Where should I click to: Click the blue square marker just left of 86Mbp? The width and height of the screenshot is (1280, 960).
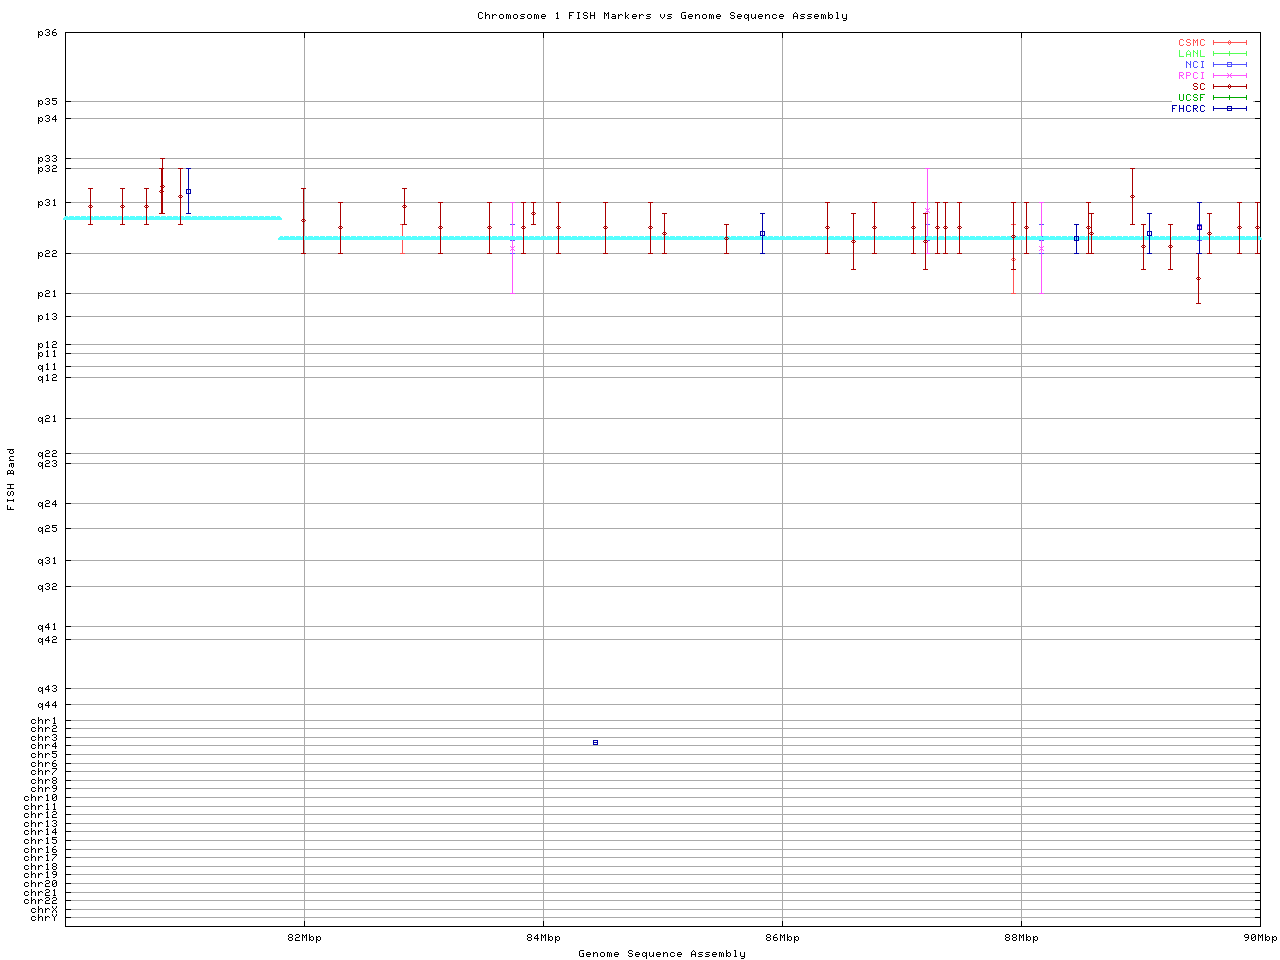(762, 234)
